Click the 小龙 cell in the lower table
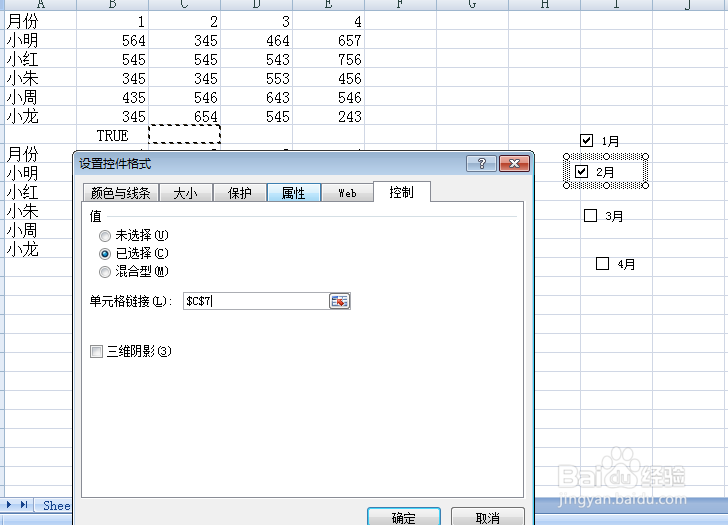 tap(39, 250)
